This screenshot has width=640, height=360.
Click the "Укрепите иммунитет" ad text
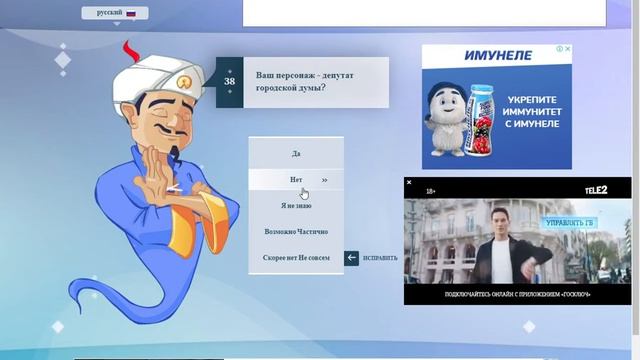(532, 112)
